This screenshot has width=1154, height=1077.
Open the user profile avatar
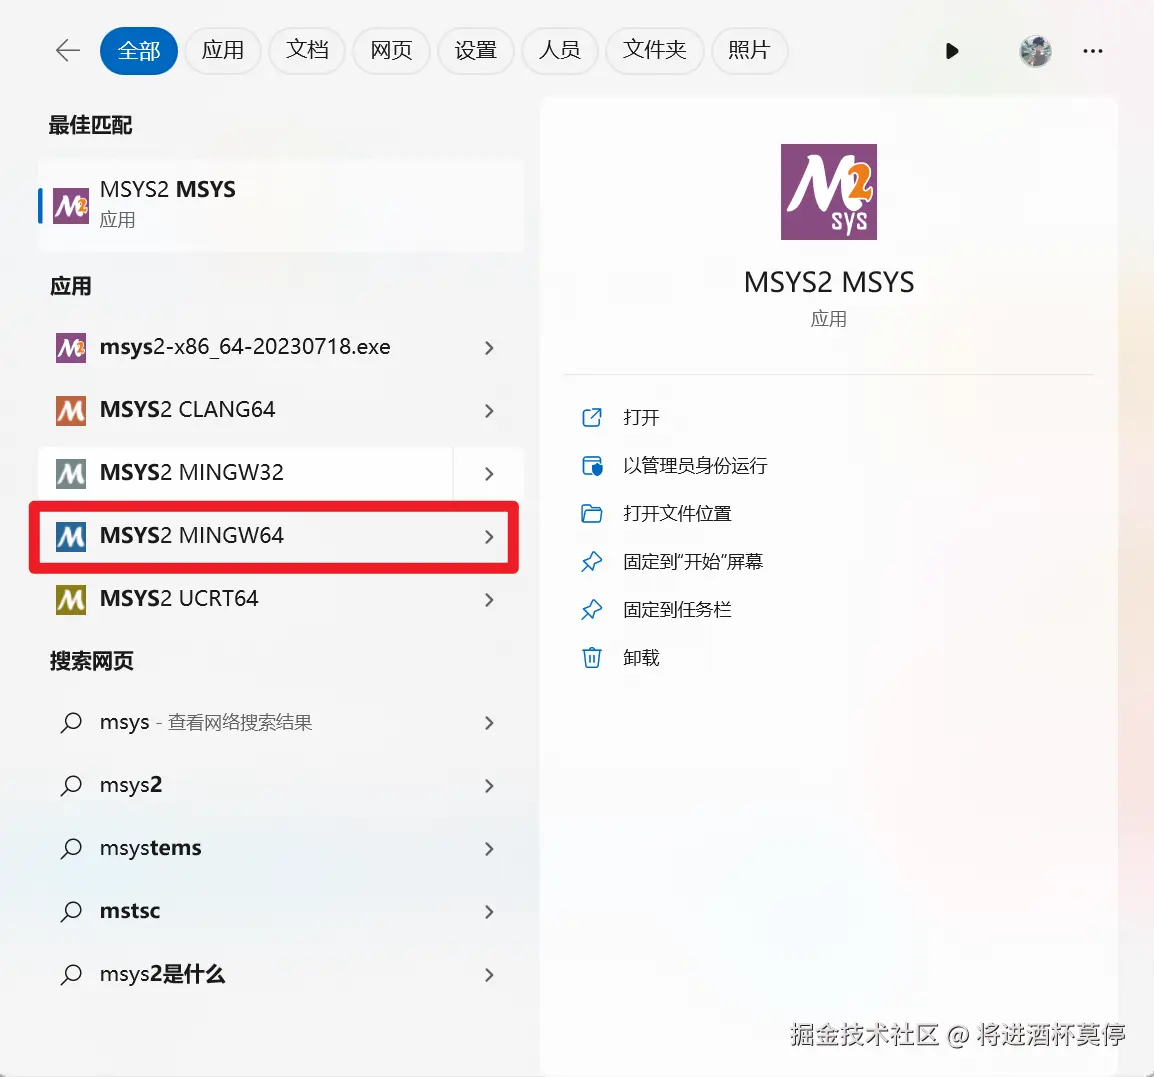(1035, 51)
